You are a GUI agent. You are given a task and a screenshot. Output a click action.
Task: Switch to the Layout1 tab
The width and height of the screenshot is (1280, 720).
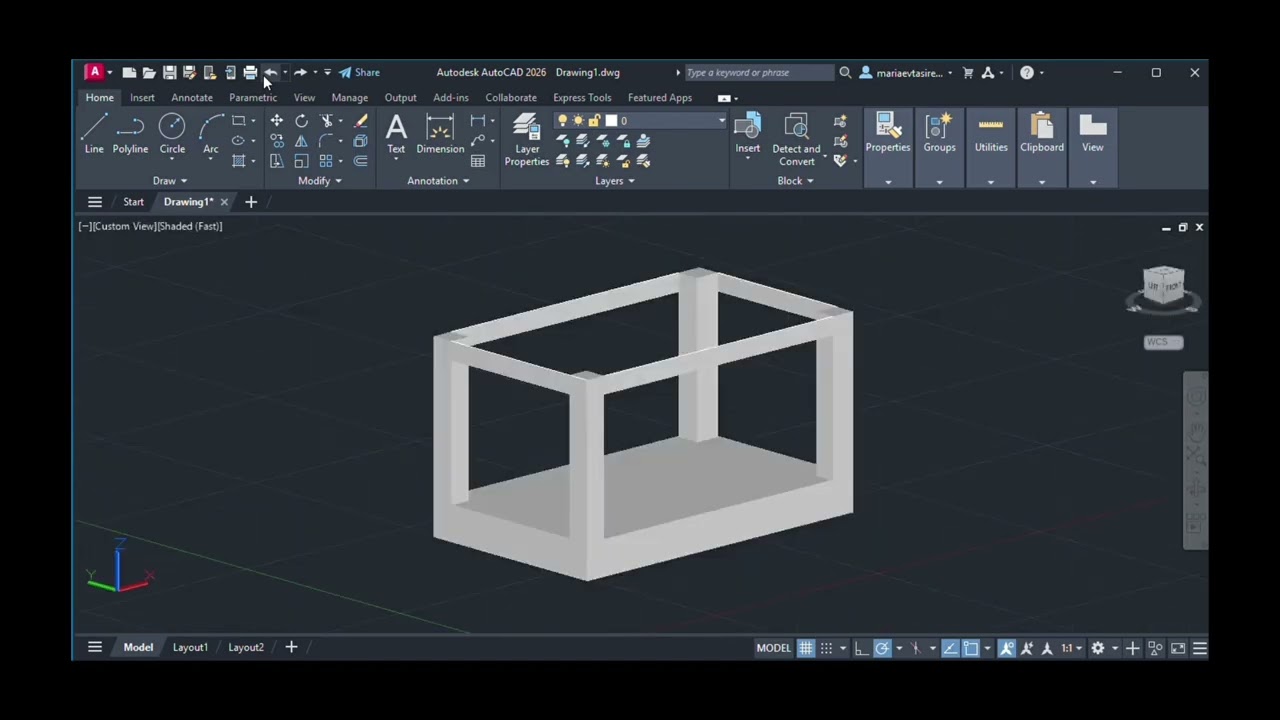(x=190, y=648)
